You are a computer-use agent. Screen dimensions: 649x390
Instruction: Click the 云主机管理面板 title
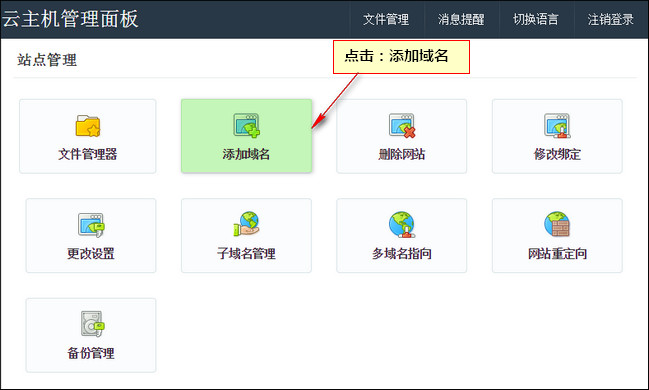tap(70, 19)
